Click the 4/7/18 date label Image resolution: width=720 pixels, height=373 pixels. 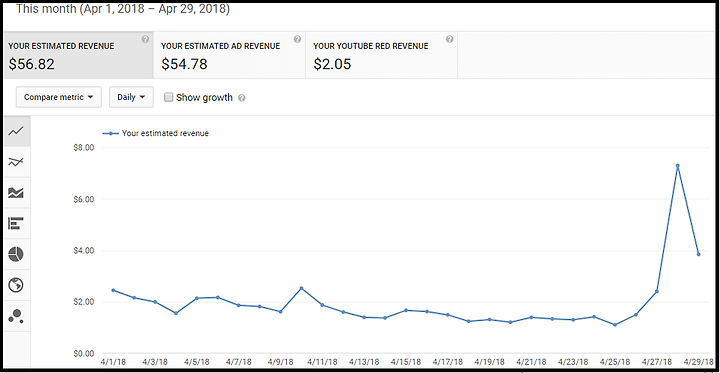[x=239, y=362]
